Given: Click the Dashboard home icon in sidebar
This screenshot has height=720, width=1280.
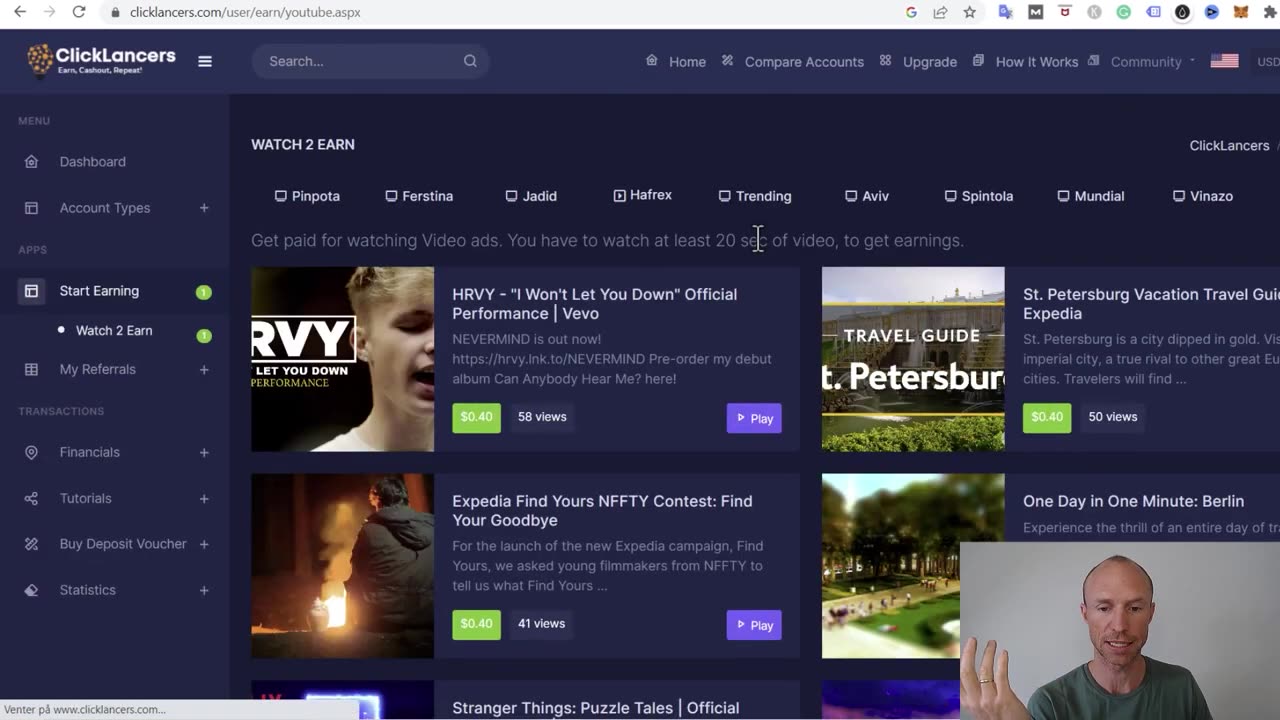Looking at the screenshot, I should [x=31, y=162].
